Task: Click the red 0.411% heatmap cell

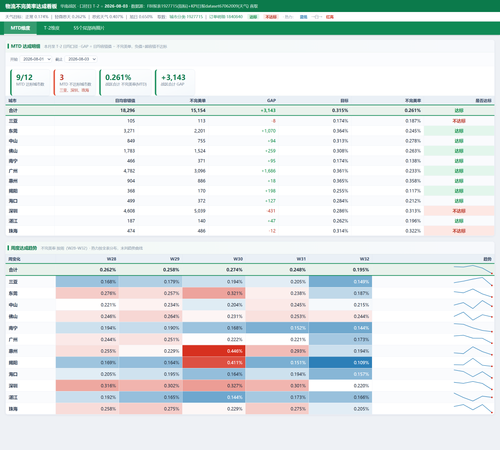Action: [214, 363]
